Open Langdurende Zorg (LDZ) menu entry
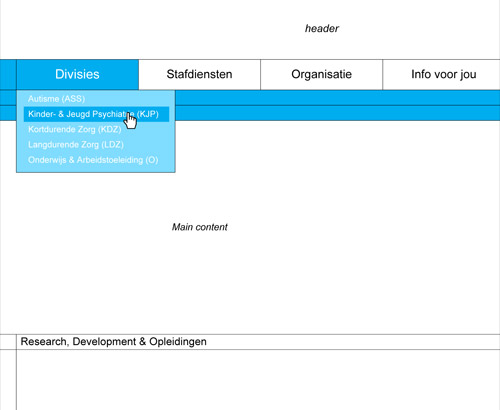Viewport: 500px width, 410px height. pos(76,145)
